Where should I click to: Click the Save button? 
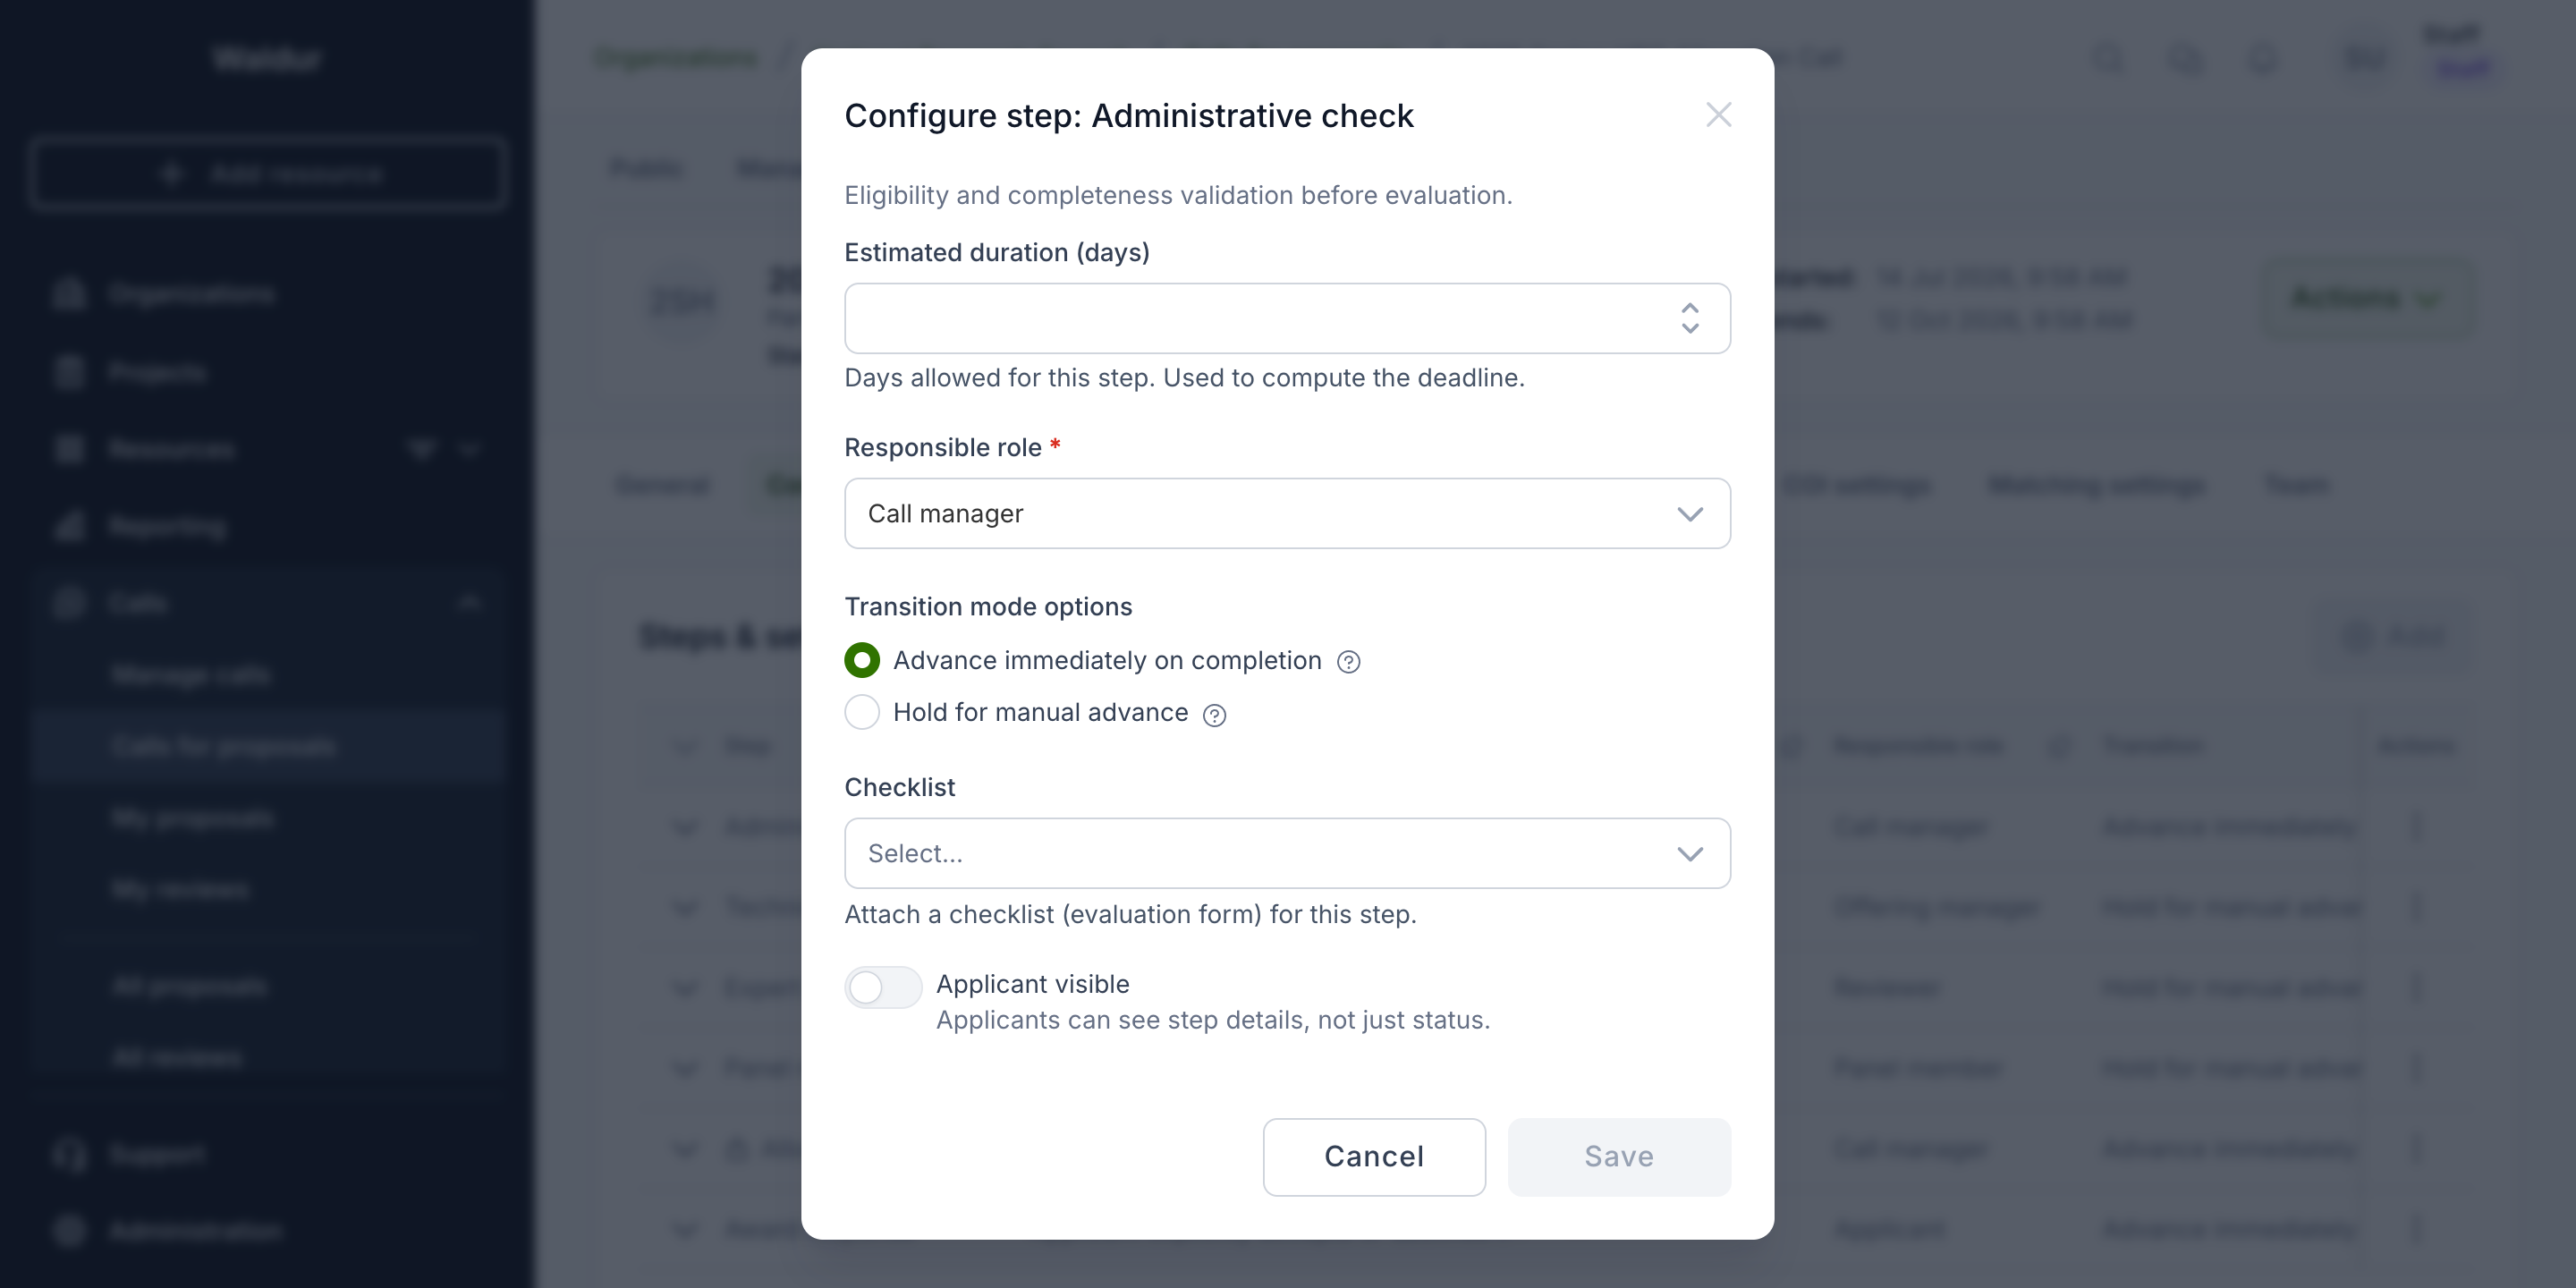1619,1156
